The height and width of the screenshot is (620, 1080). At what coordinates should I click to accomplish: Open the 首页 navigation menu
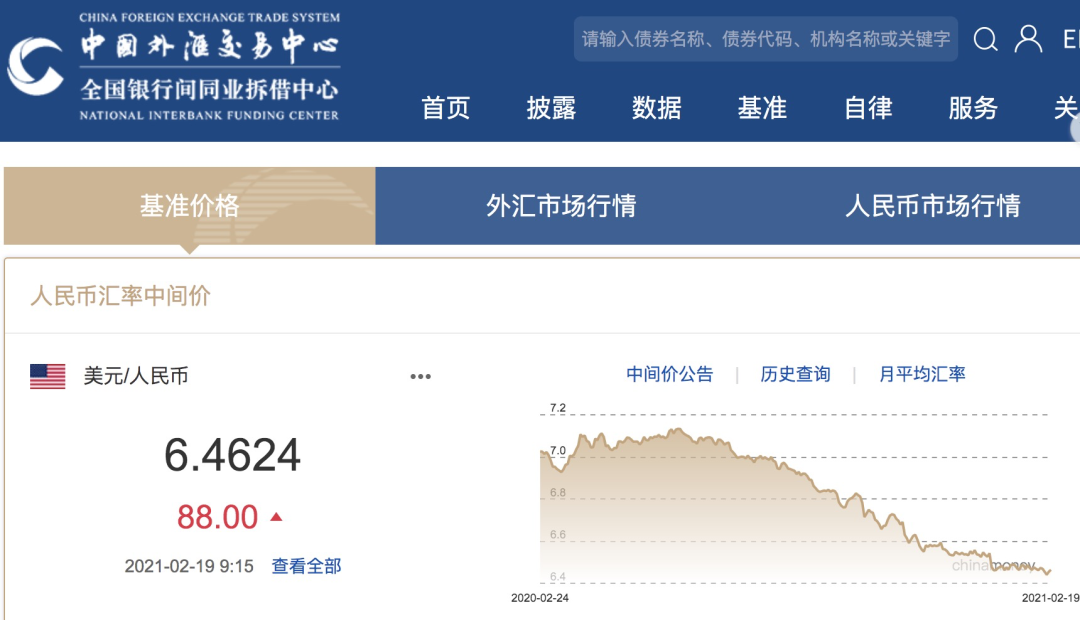446,108
